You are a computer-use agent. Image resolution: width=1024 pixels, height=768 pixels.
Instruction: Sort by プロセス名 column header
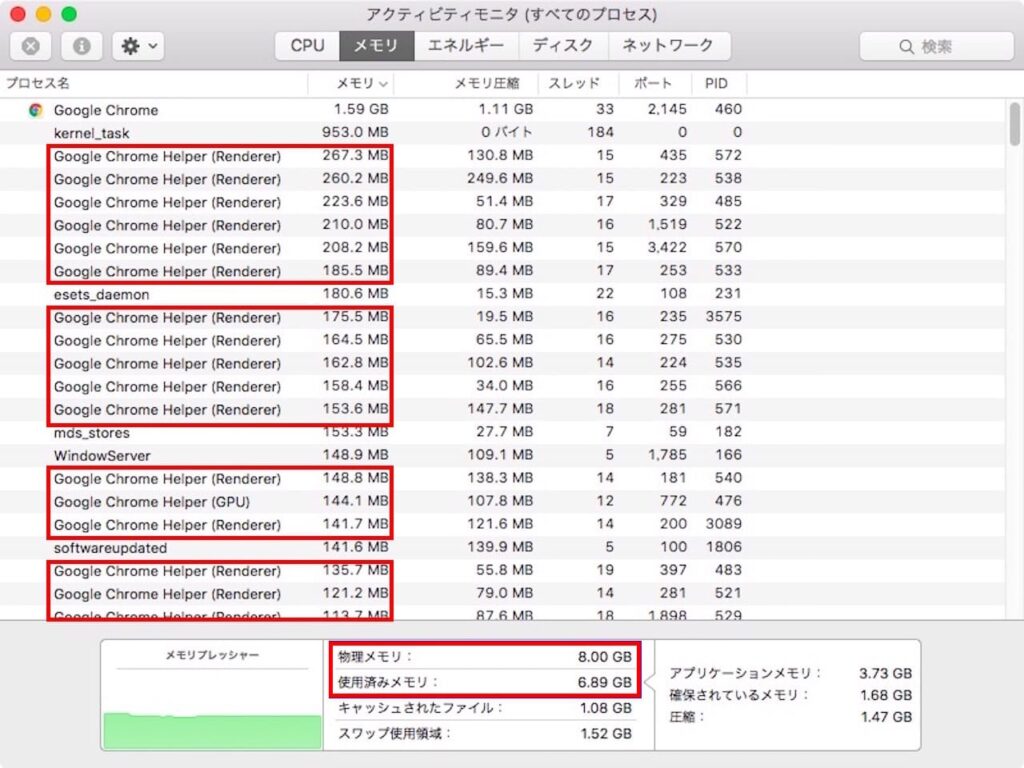click(x=154, y=84)
